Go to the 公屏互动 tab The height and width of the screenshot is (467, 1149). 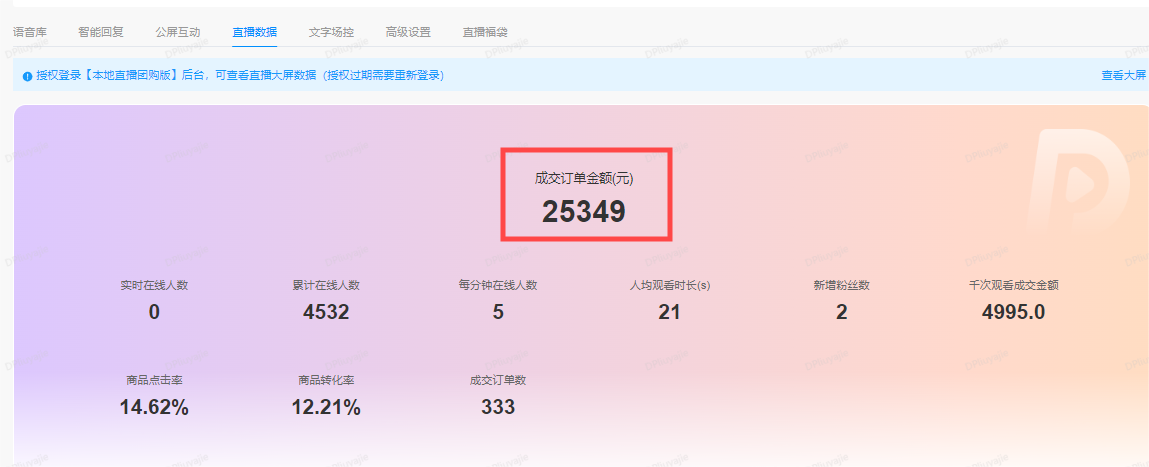click(178, 32)
